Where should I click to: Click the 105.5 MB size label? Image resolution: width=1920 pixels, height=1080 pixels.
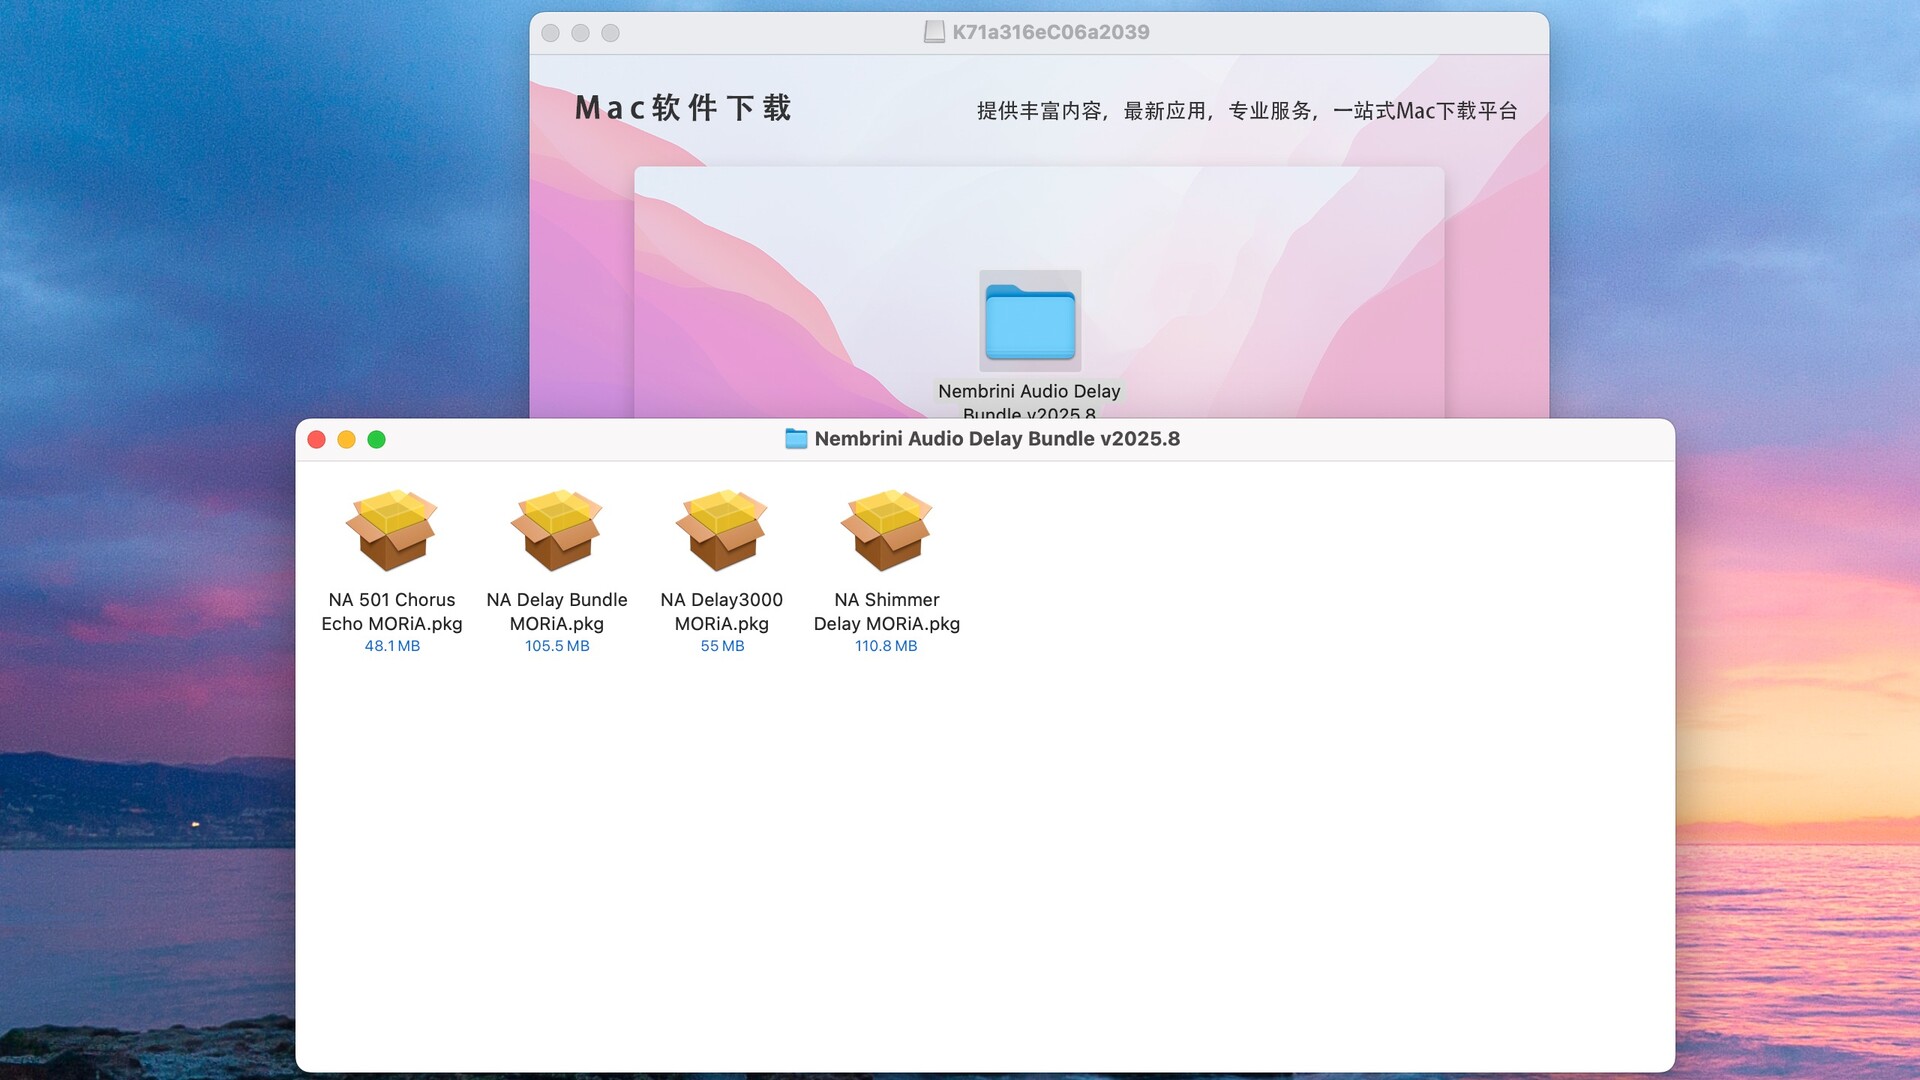point(557,646)
